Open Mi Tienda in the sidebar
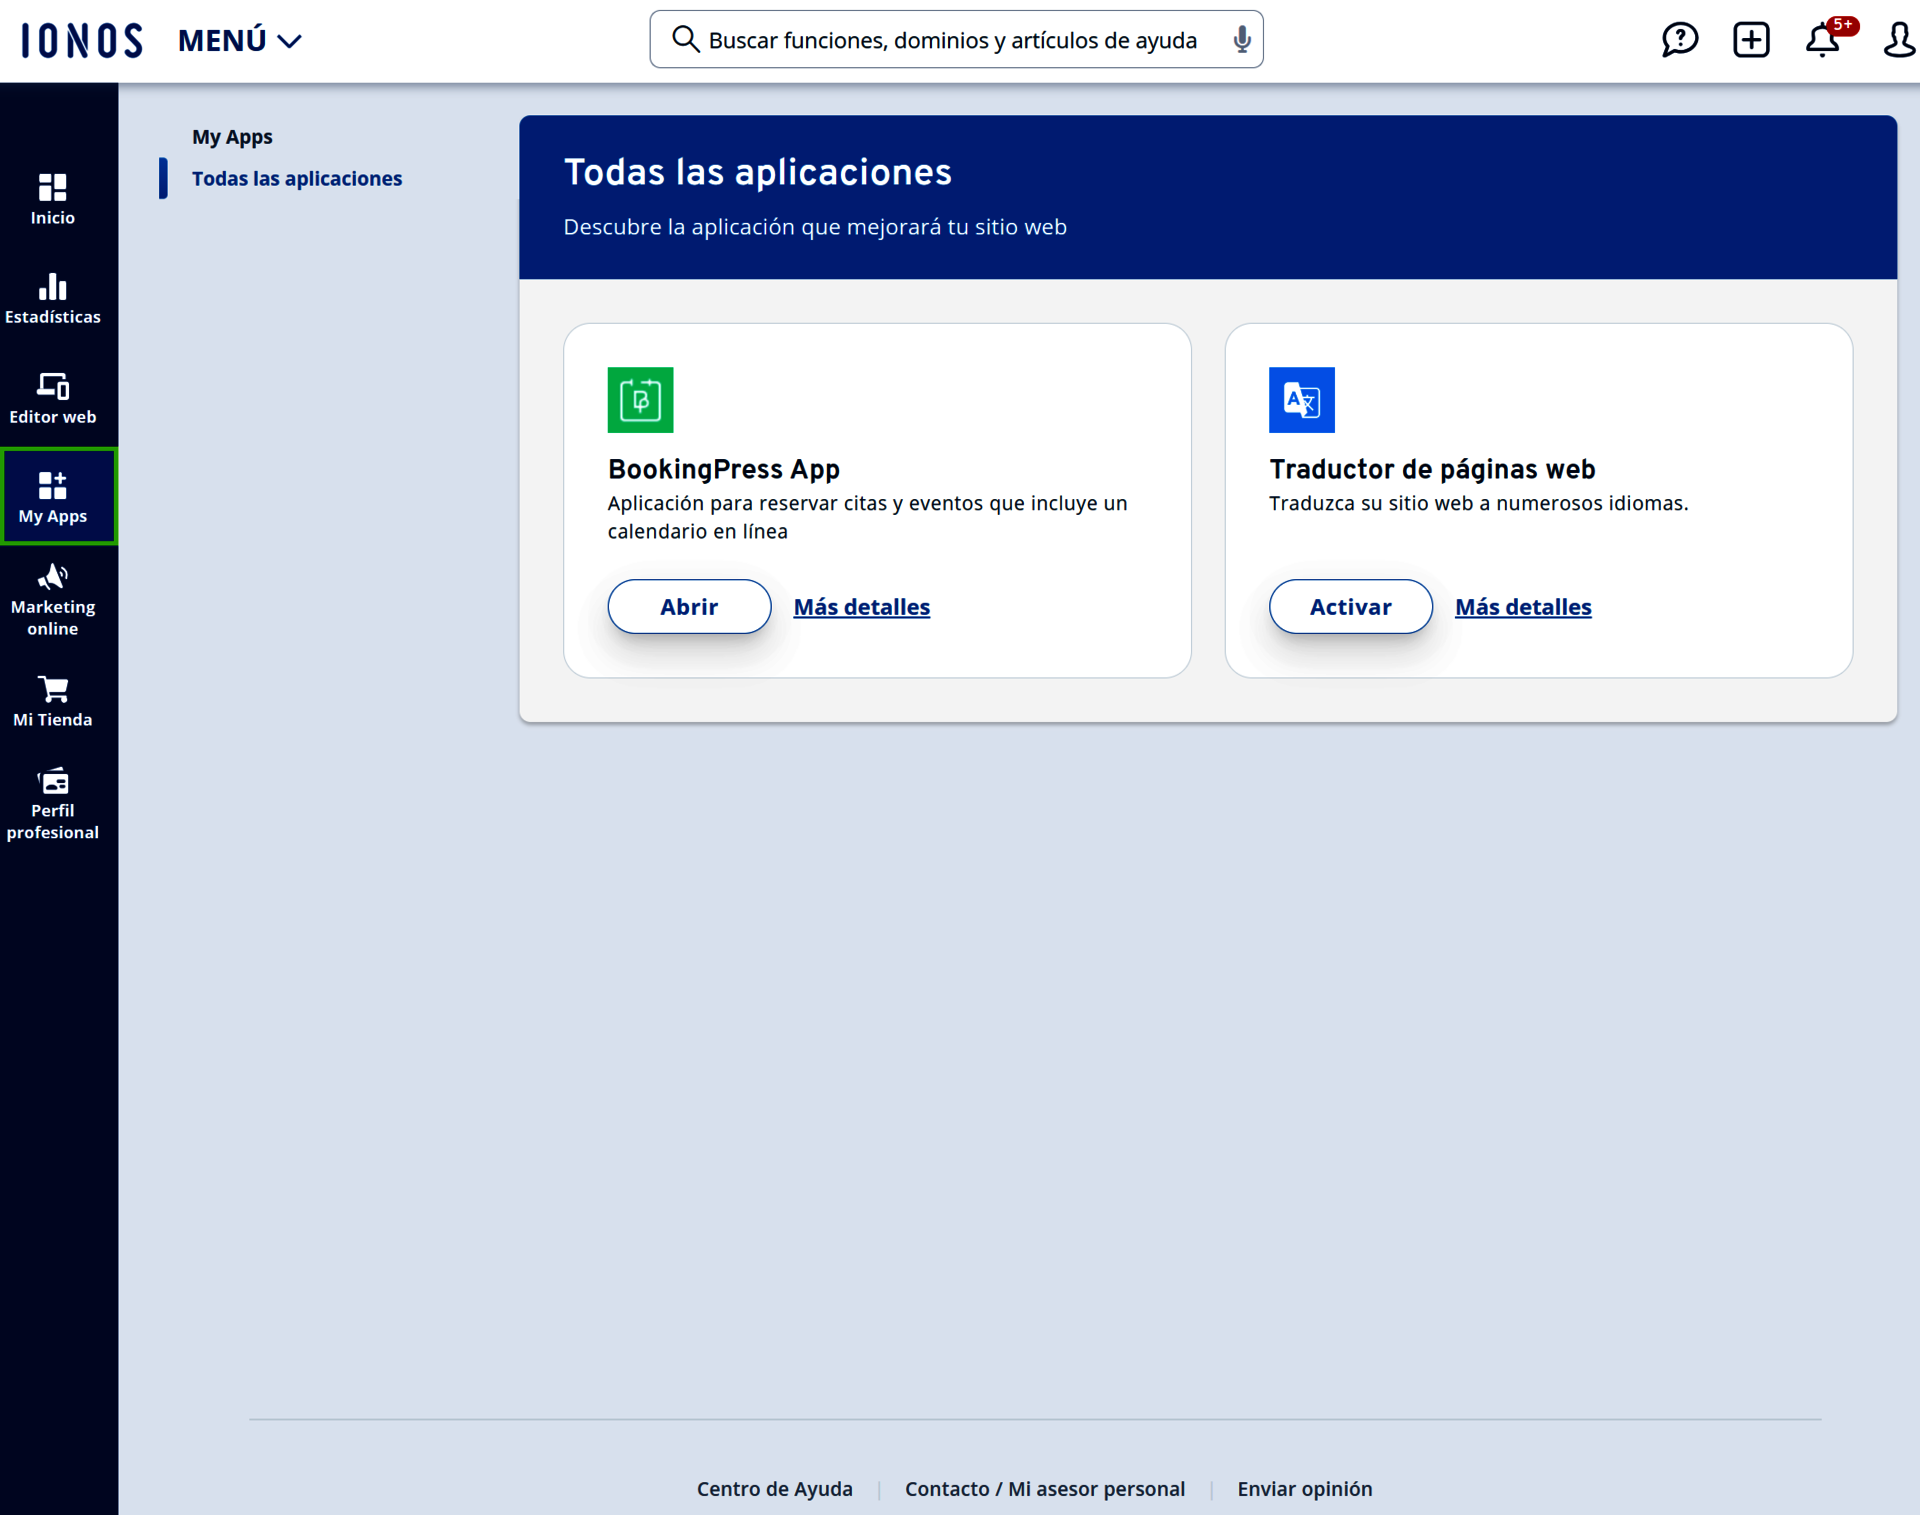Image resolution: width=1920 pixels, height=1515 pixels. [x=53, y=701]
